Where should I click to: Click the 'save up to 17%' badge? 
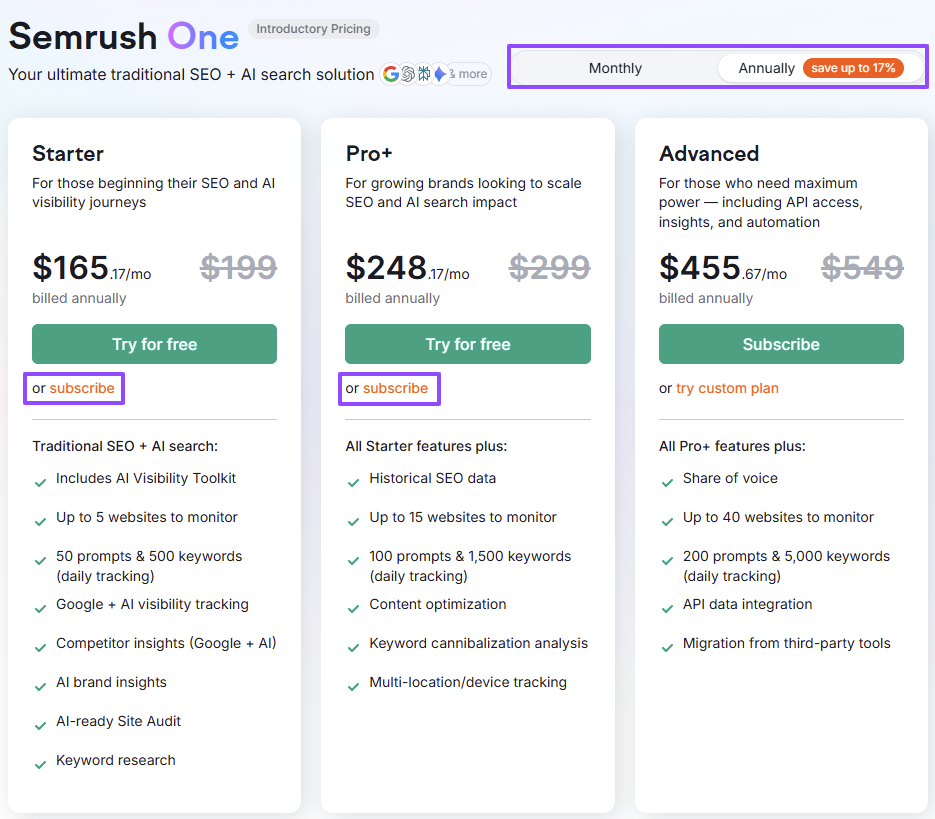coord(853,68)
